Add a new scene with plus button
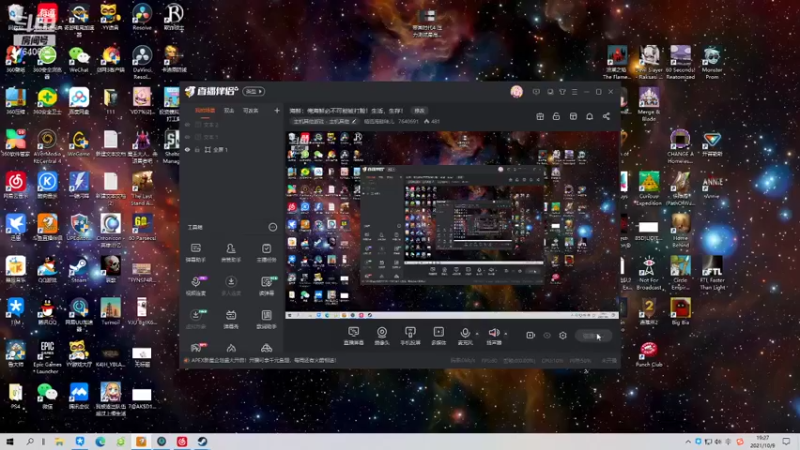 point(277,110)
